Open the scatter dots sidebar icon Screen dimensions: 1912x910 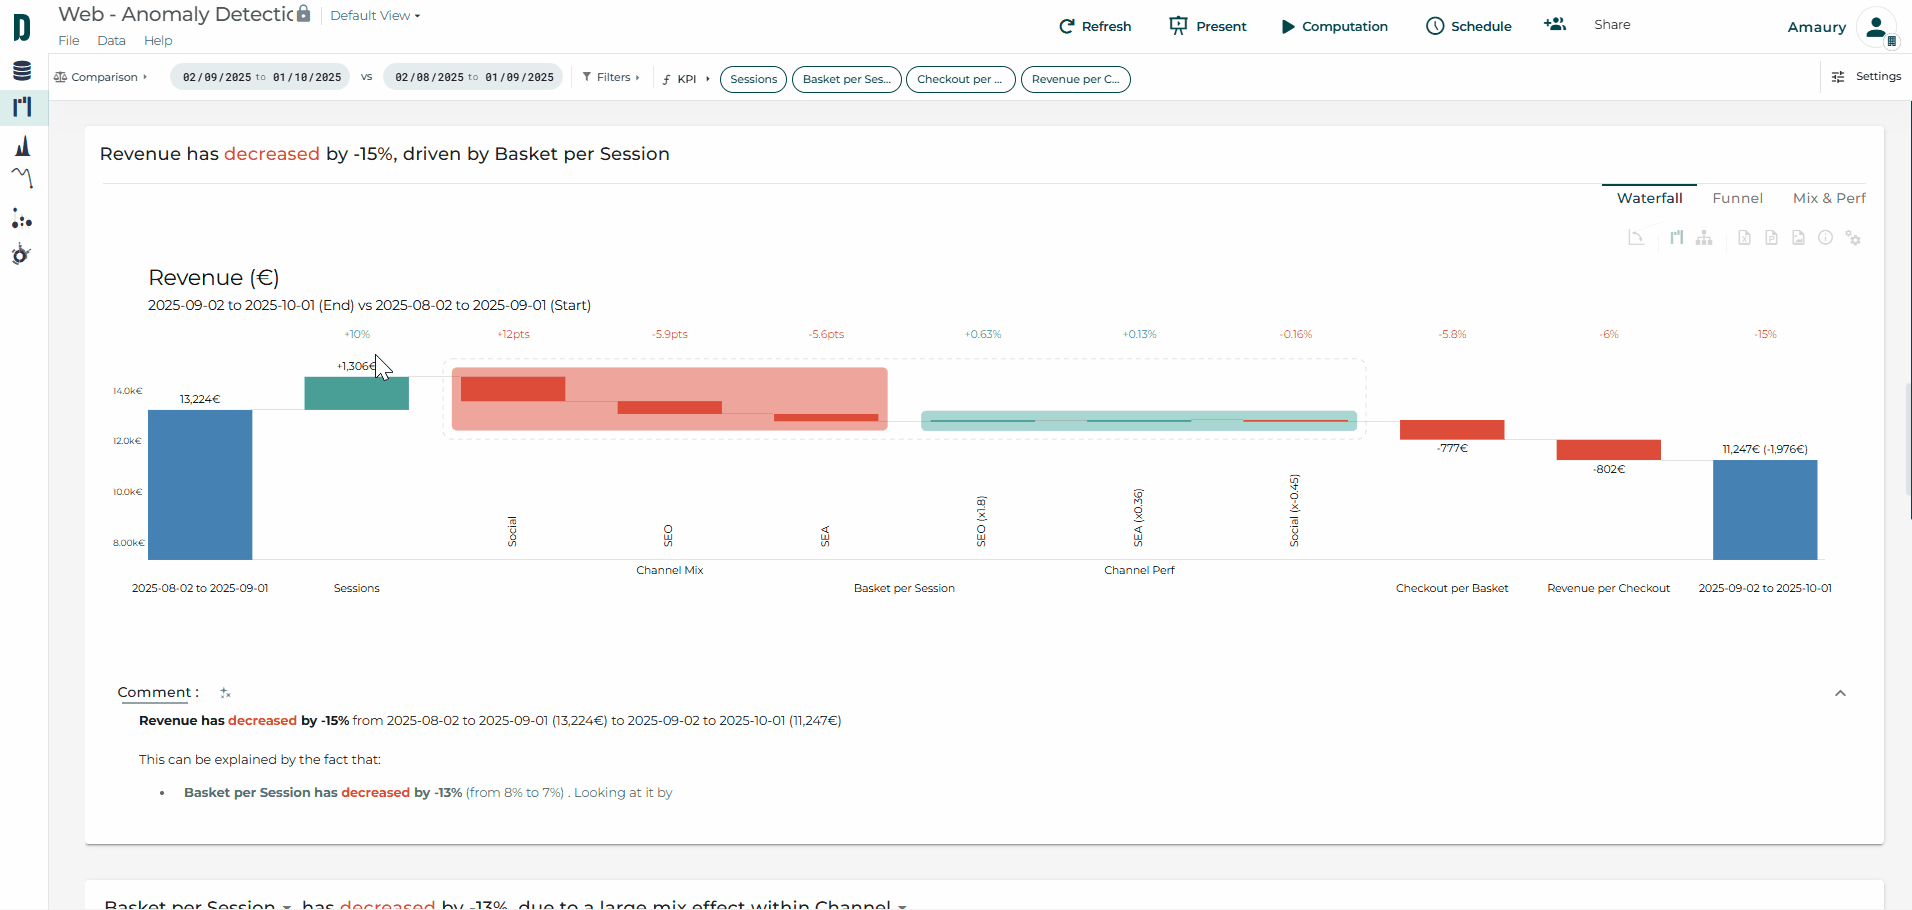pyautogui.click(x=22, y=219)
